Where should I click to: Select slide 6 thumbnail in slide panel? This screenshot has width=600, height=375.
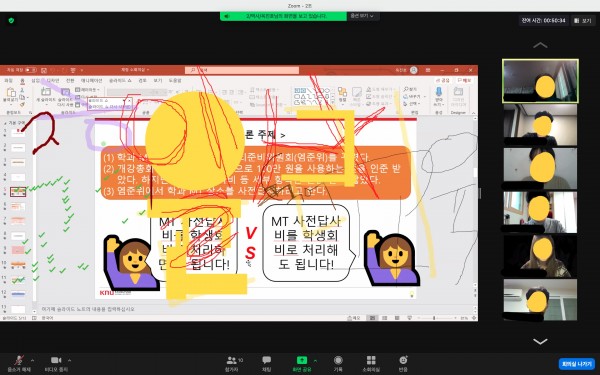click(18, 207)
